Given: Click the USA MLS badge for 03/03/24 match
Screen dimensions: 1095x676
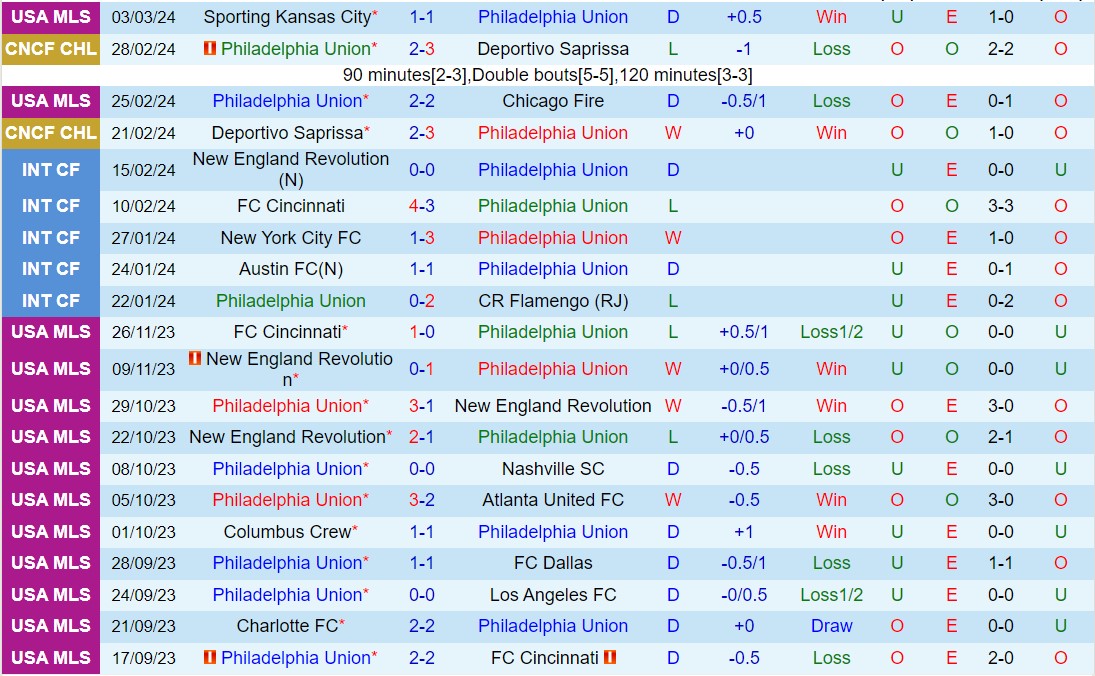Looking at the screenshot, I should 50,17.
